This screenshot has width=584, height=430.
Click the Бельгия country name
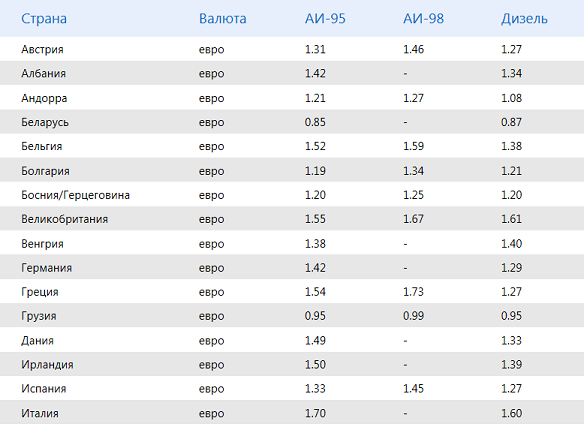click(x=41, y=146)
